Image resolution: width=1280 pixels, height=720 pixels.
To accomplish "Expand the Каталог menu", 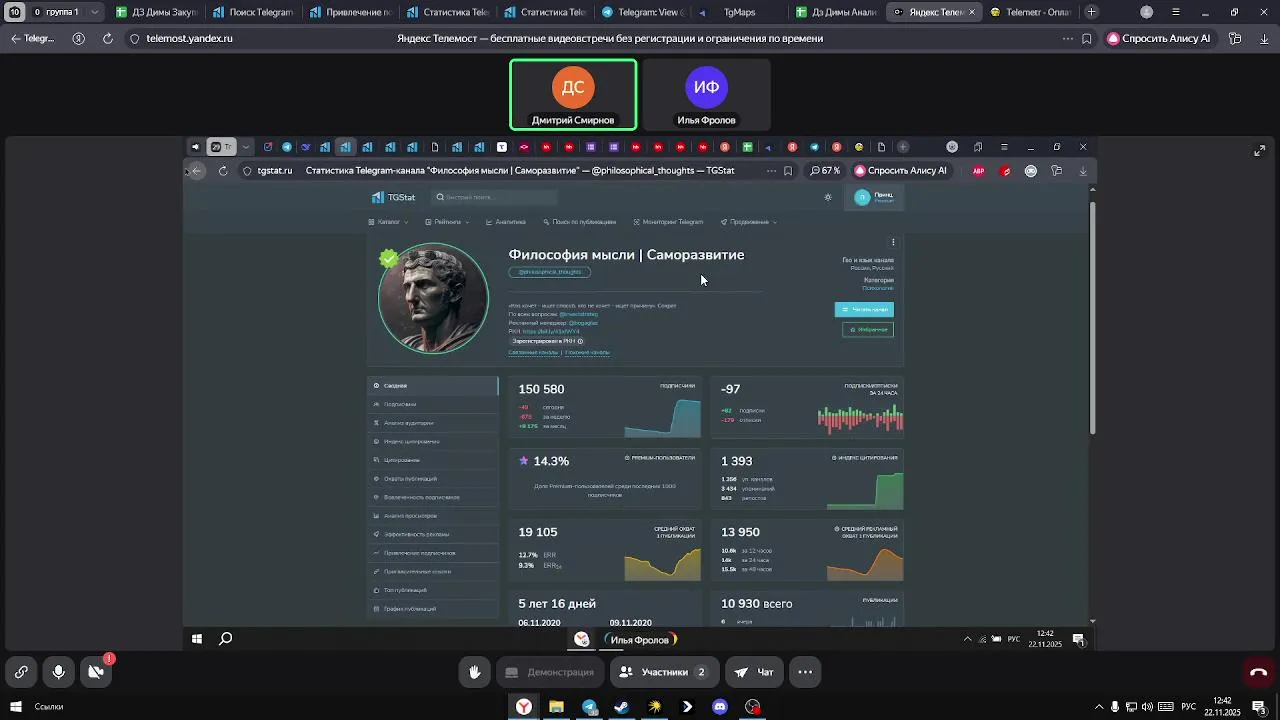I will click(388, 222).
